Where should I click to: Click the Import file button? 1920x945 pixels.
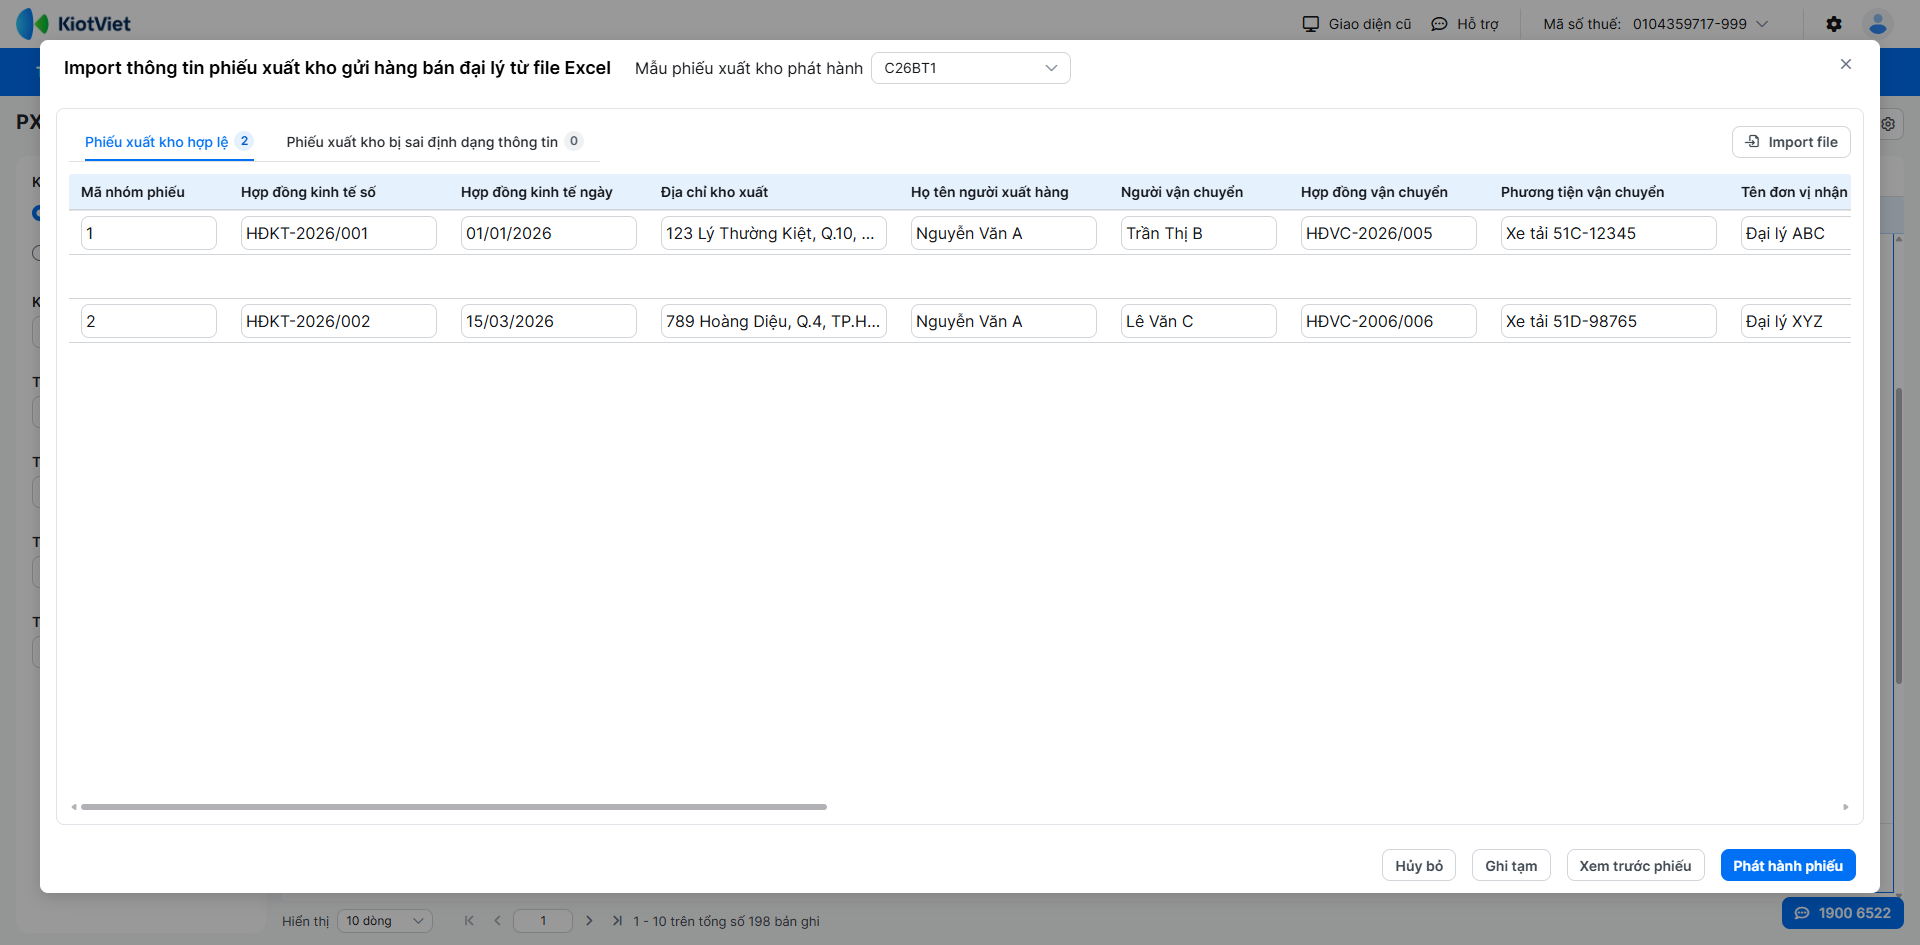tap(1791, 142)
